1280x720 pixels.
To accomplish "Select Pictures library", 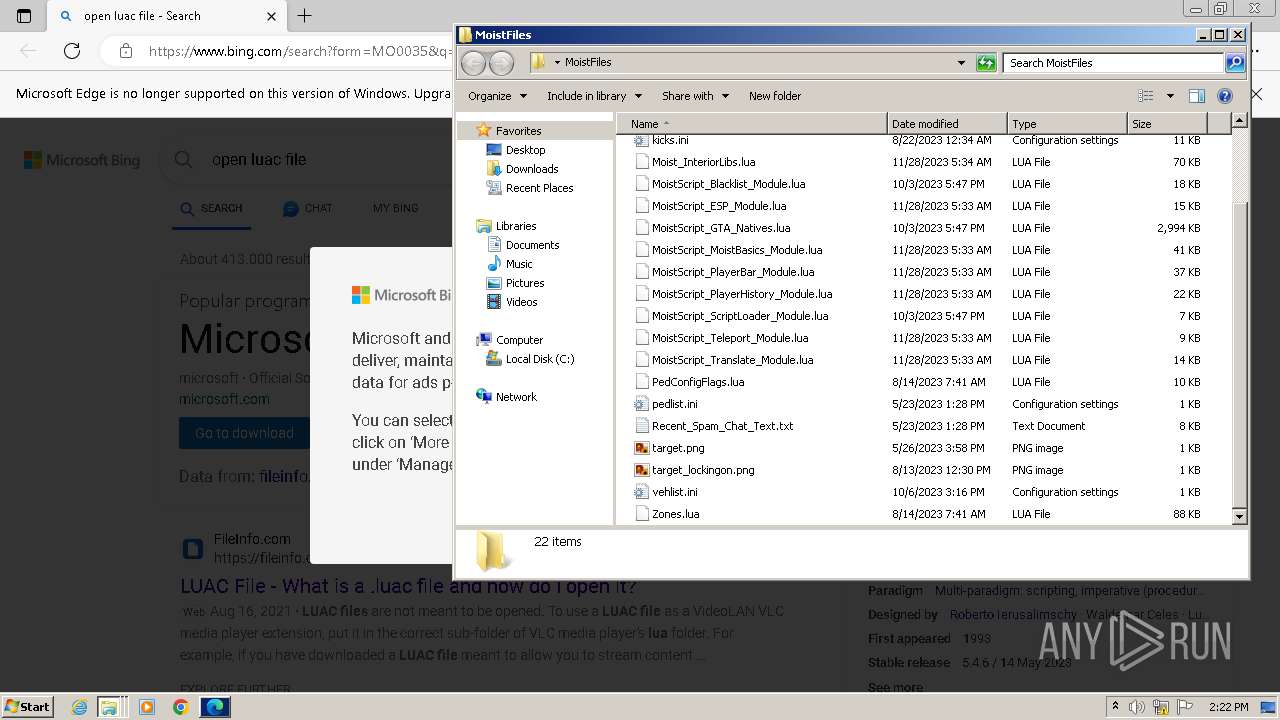I will click(525, 283).
